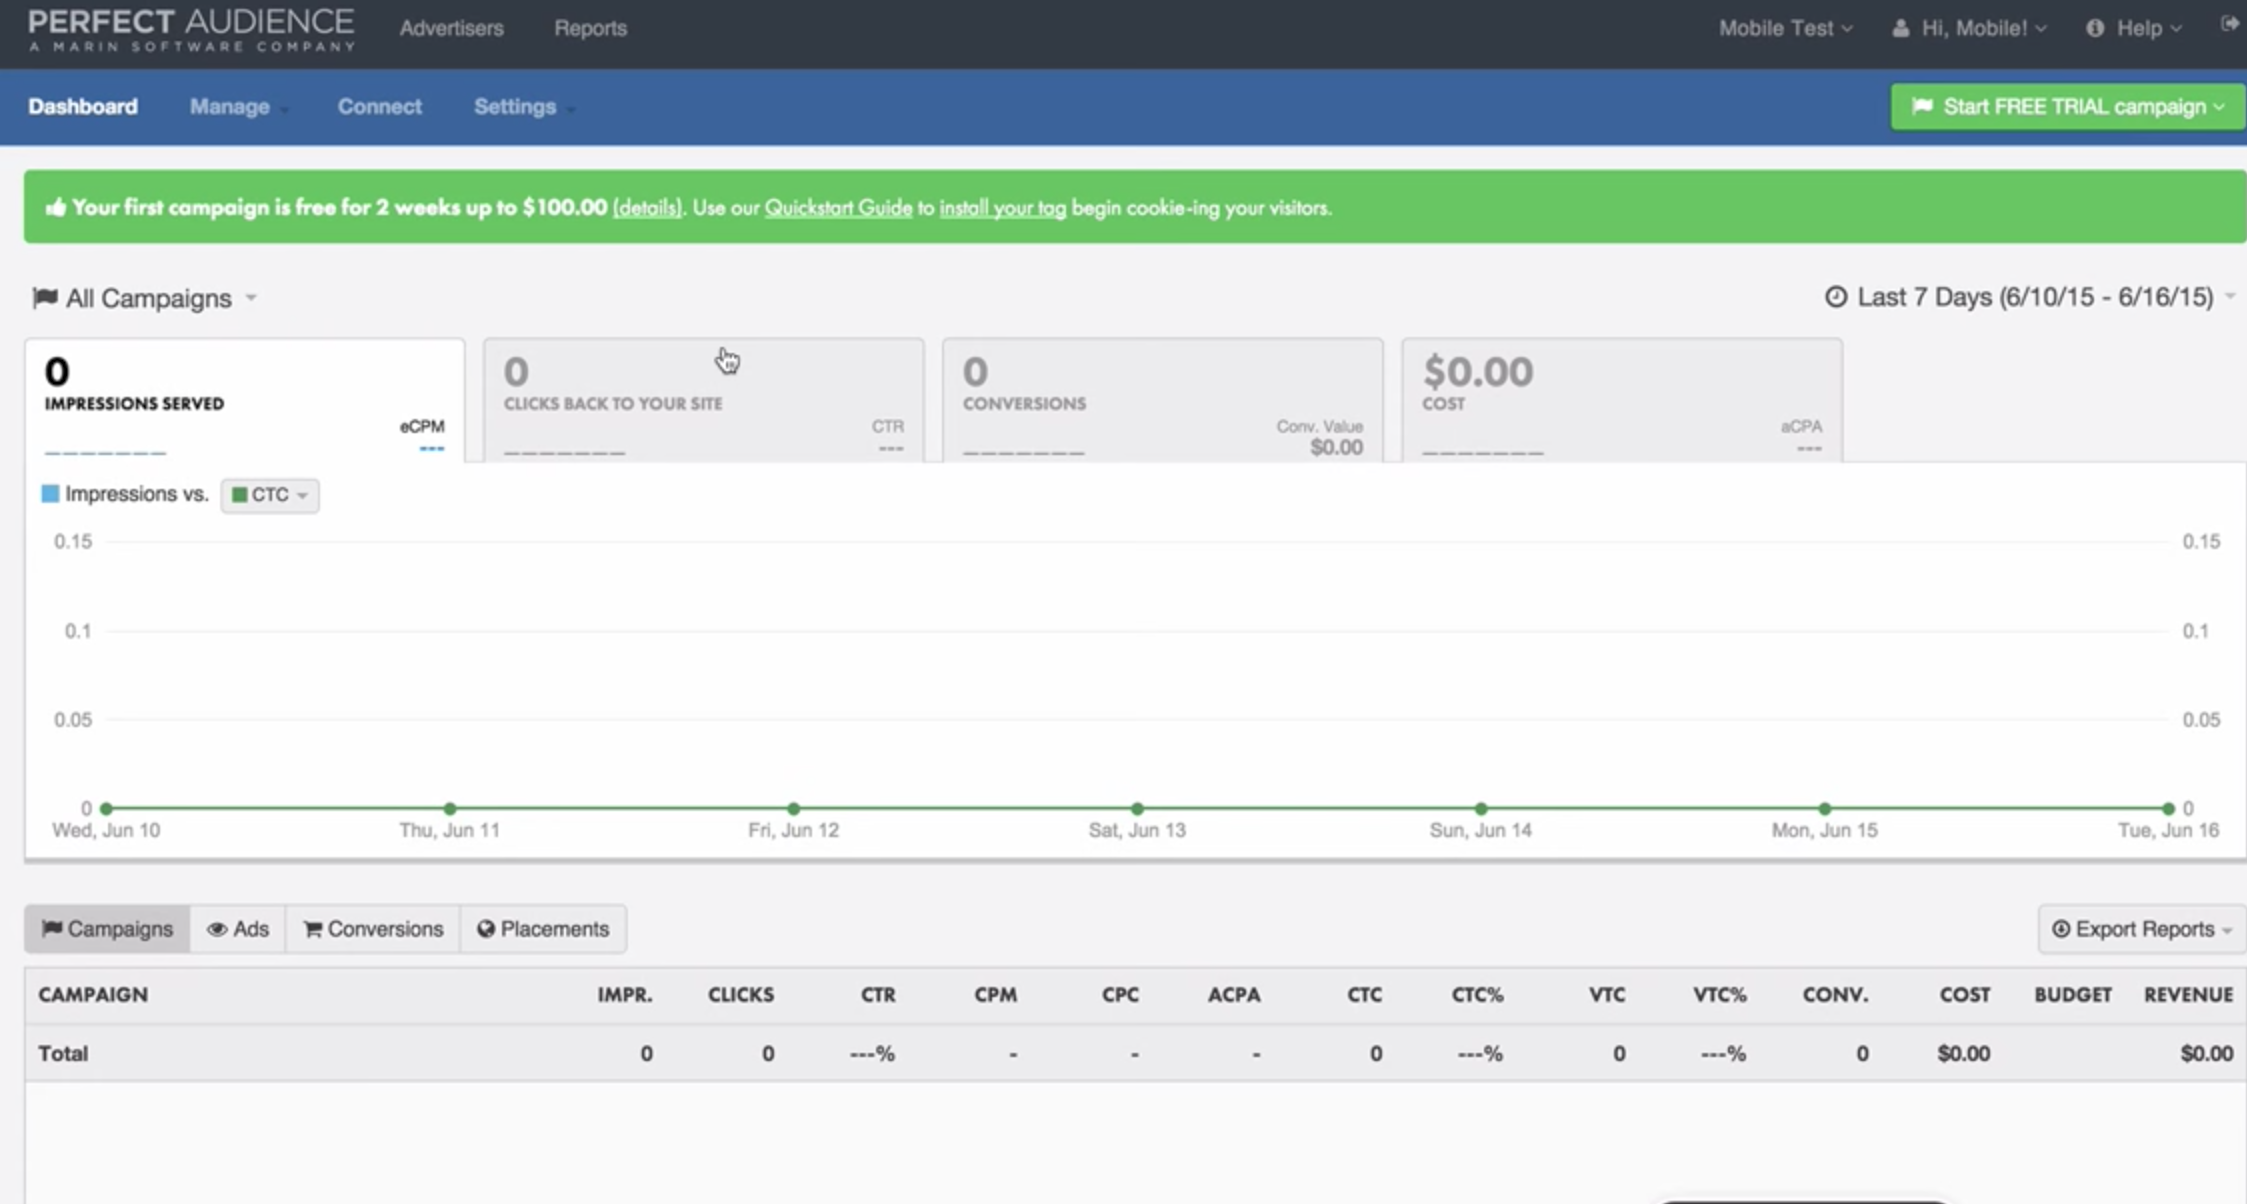Sort by the CLICKS column header
The image size is (2247, 1204).
tap(741, 995)
